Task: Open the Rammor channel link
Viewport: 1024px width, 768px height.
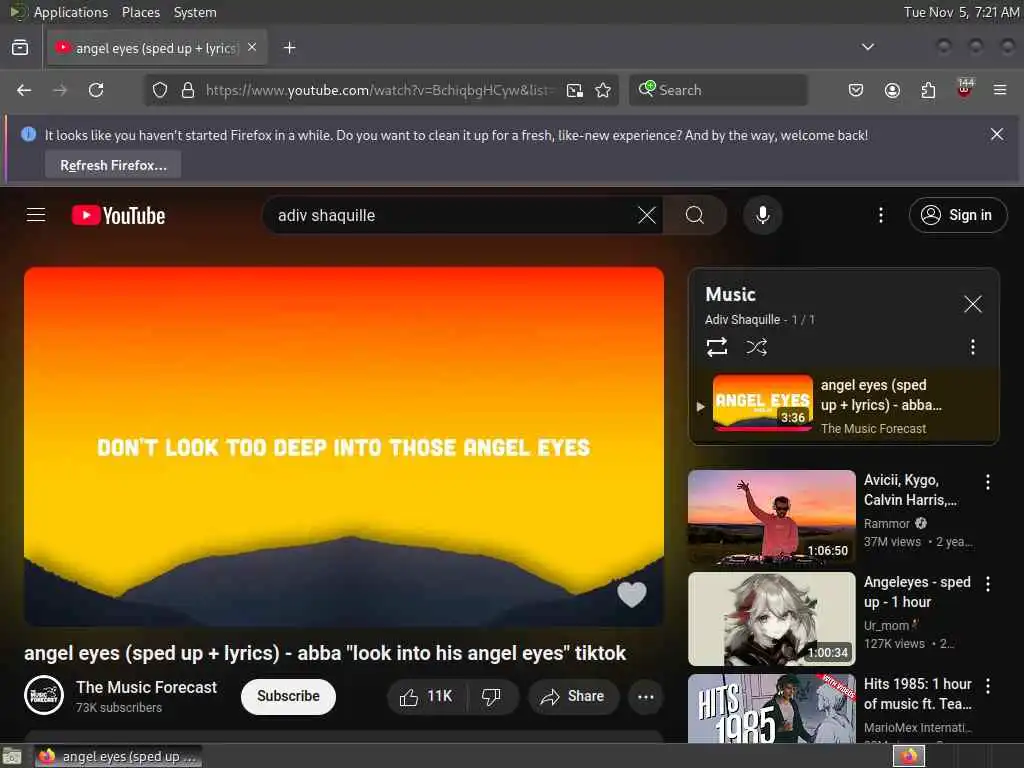Action: (x=886, y=524)
